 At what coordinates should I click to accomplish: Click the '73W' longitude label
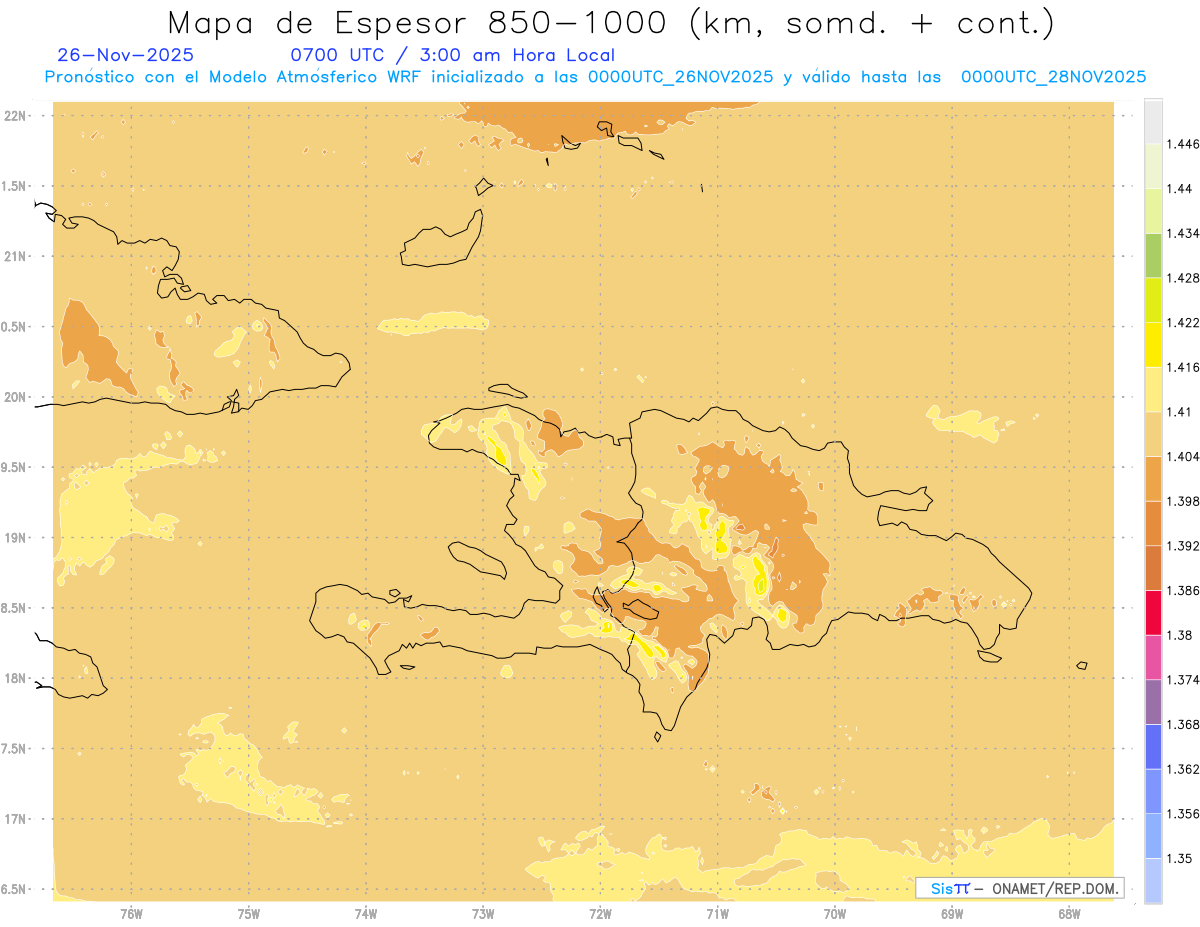coord(483,913)
